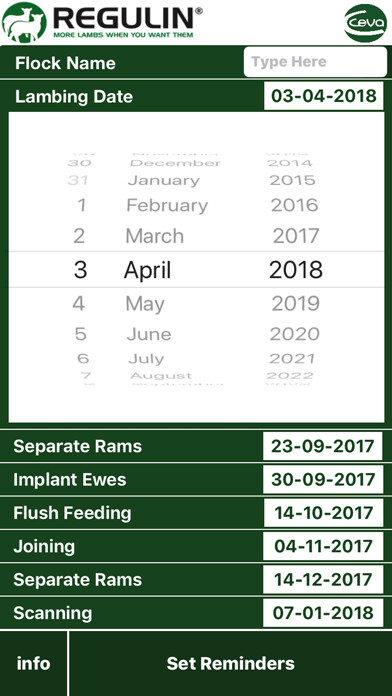Viewport: 392px width, 696px height.
Task: Tap the Implant Ewes date 30-09-2017
Action: pyautogui.click(x=323, y=479)
